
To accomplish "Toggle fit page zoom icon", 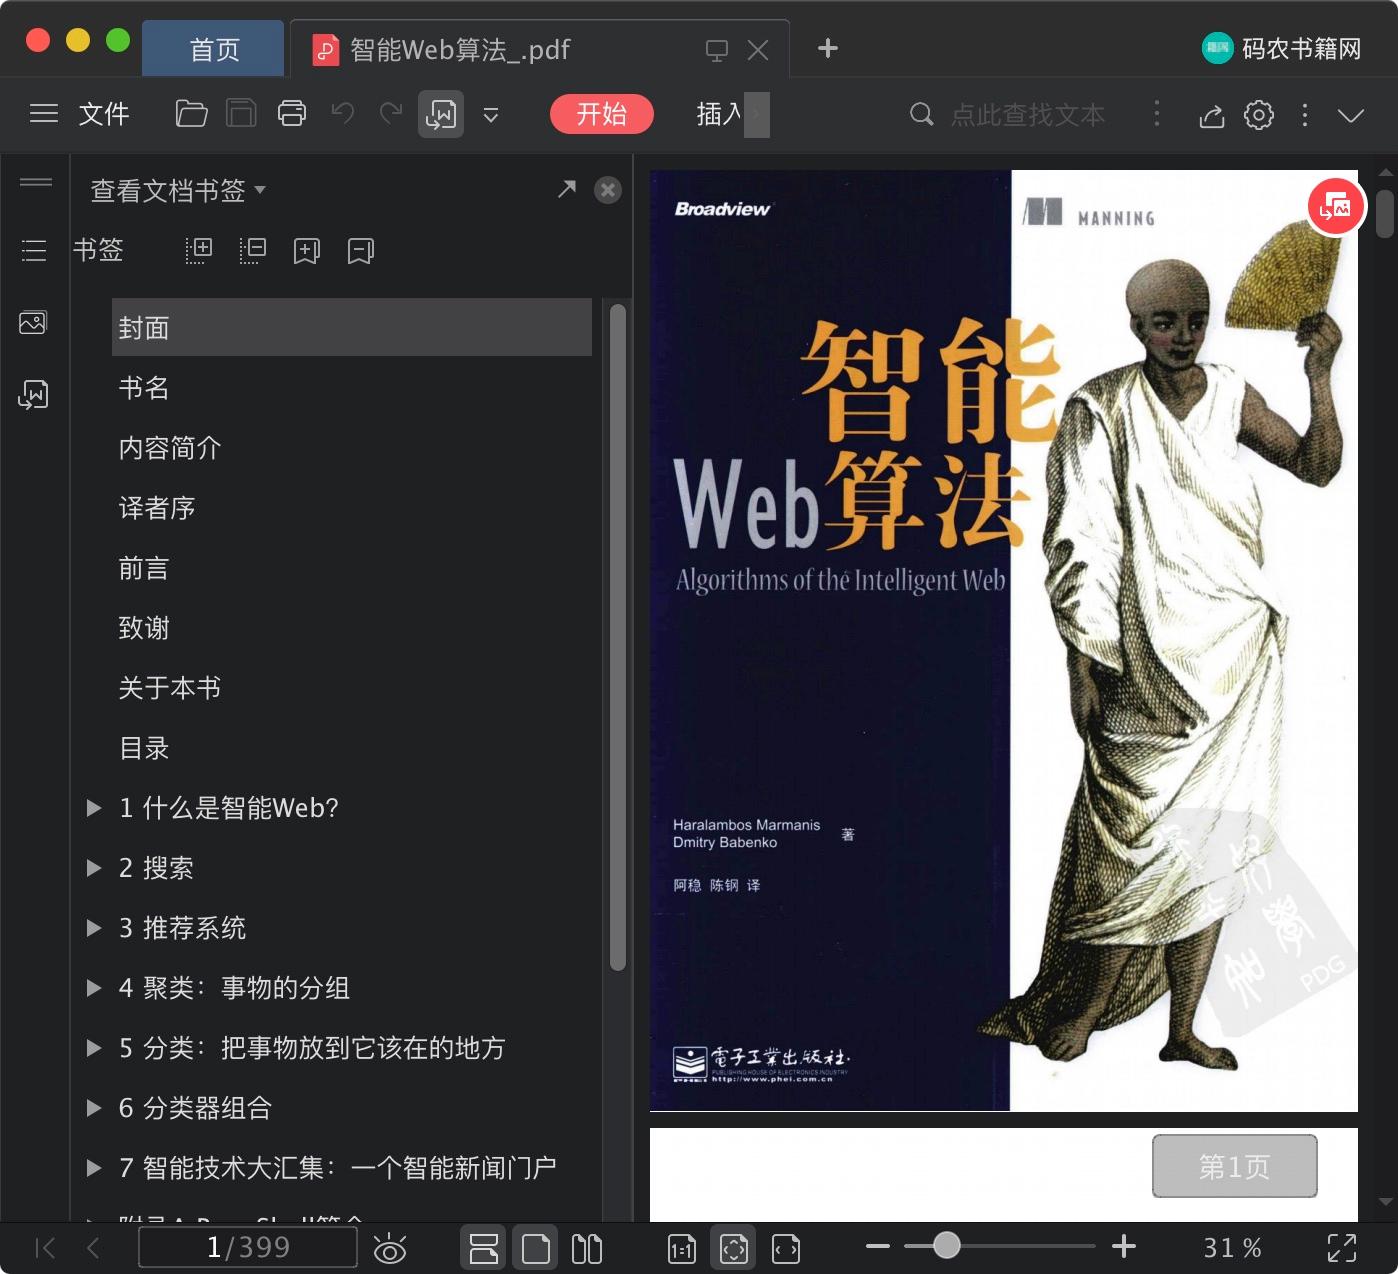I will [x=734, y=1248].
